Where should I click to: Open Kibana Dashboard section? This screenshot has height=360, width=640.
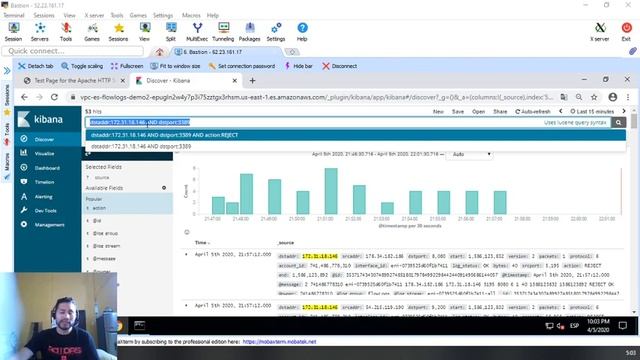click(x=48, y=168)
